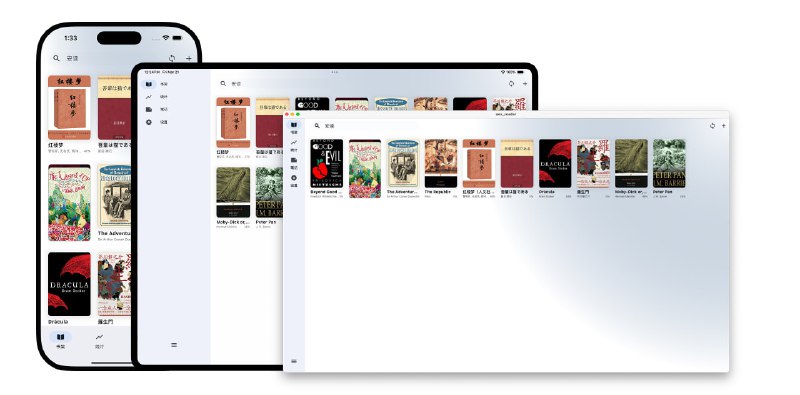Click search magnifier on tablet
Image resolution: width=800 pixels, height=395 pixels.
coord(223,83)
